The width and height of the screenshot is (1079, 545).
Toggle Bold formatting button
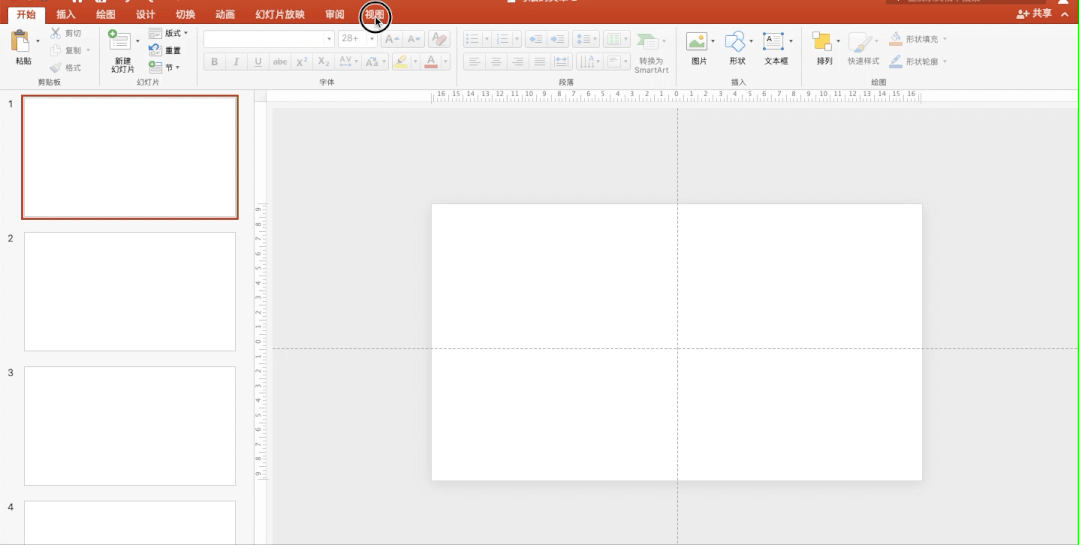214,62
